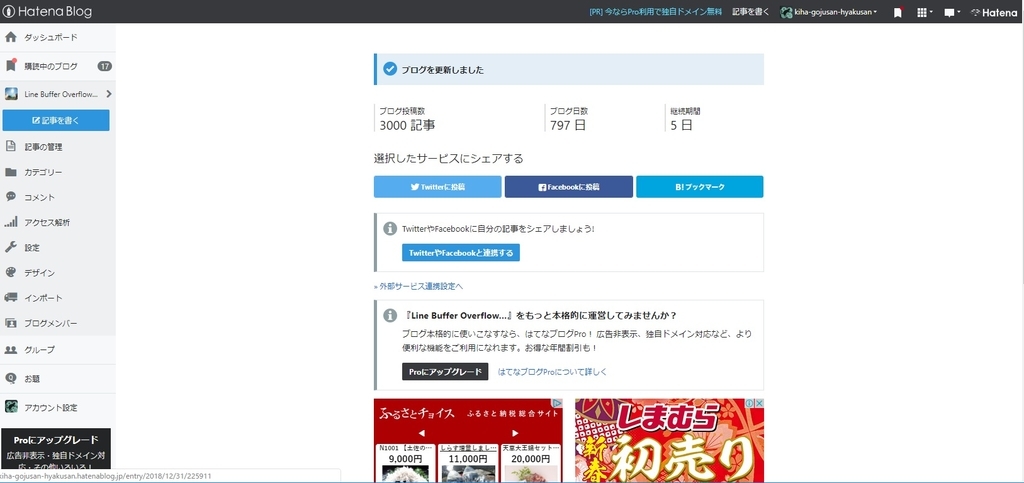Click the B! ブックマーク share button
The width and height of the screenshot is (1024, 483).
pyautogui.click(x=699, y=187)
